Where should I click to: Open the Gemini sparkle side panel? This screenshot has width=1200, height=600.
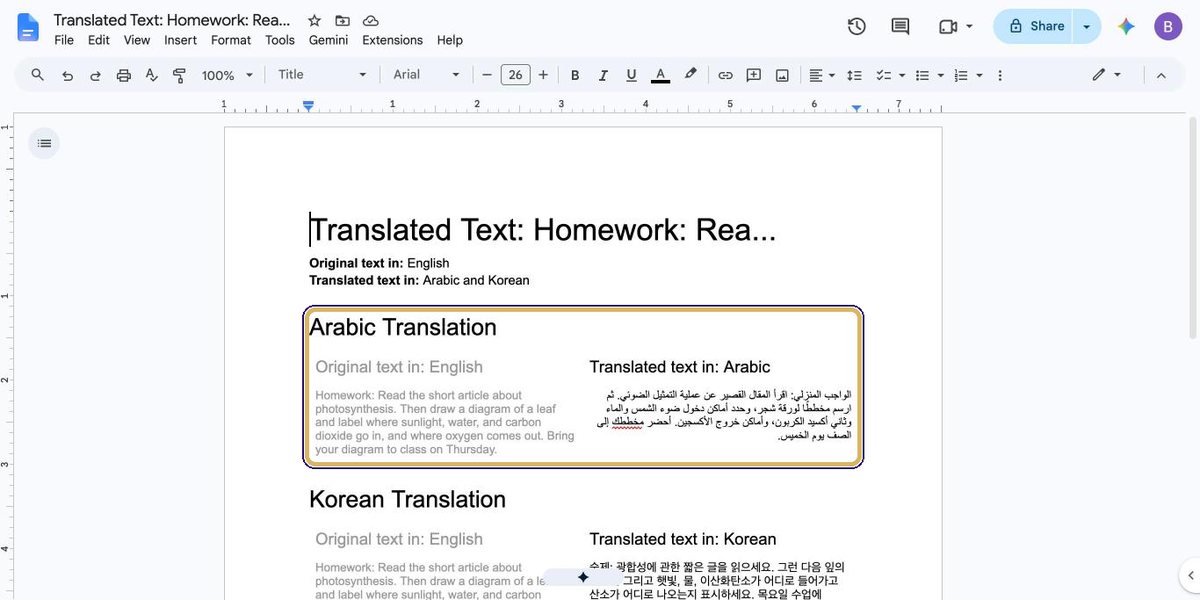(1126, 27)
